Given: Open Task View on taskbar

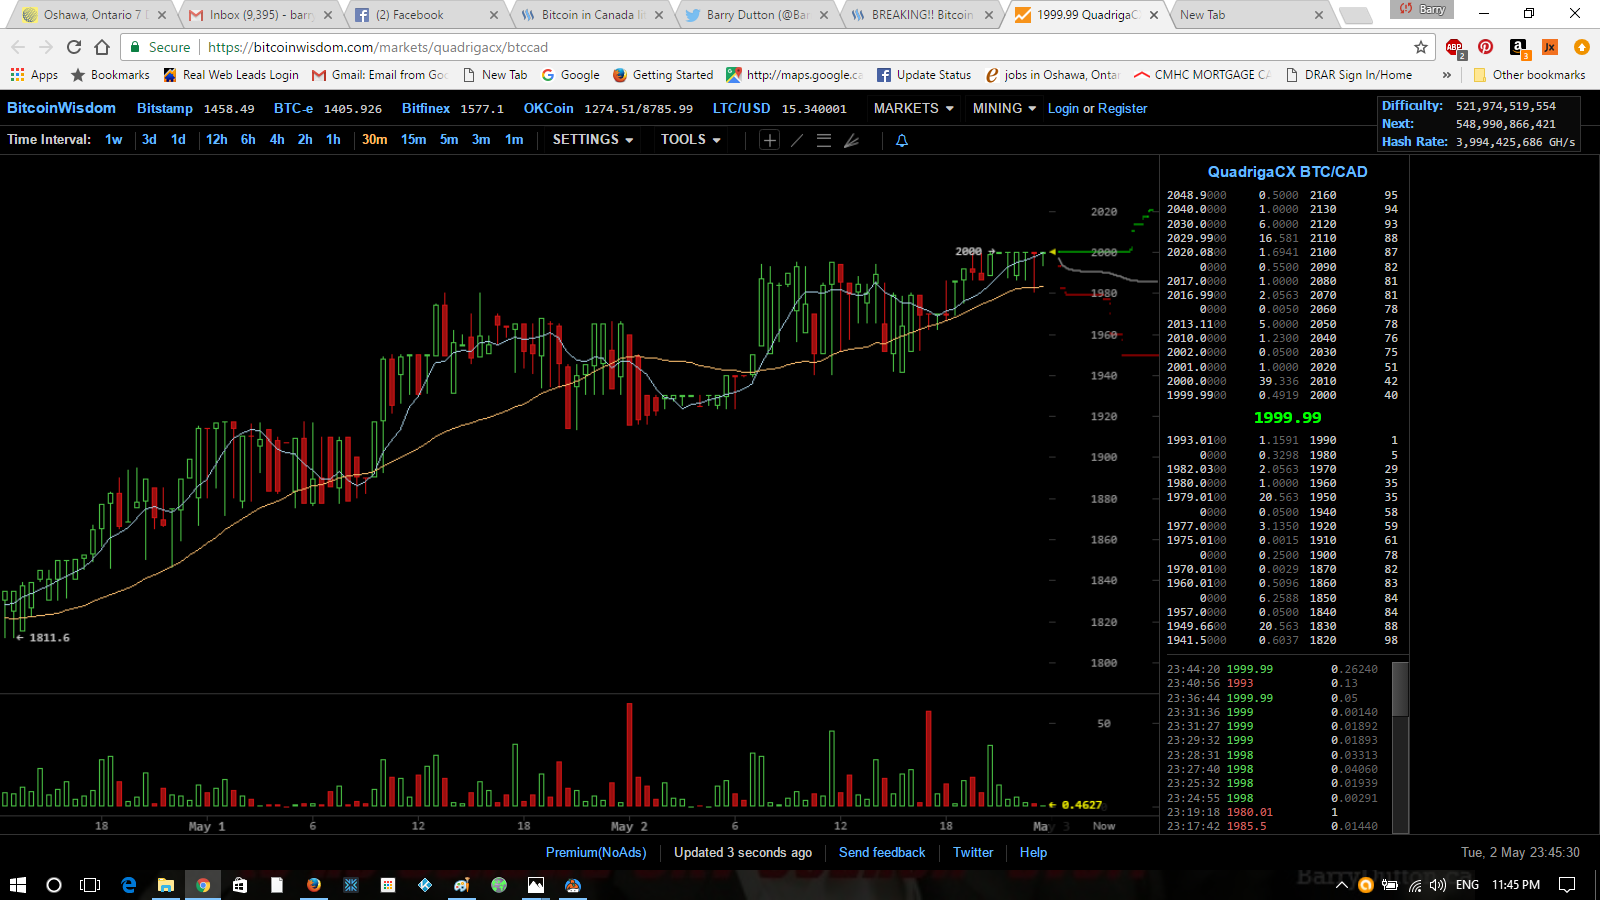Looking at the screenshot, I should [x=90, y=885].
